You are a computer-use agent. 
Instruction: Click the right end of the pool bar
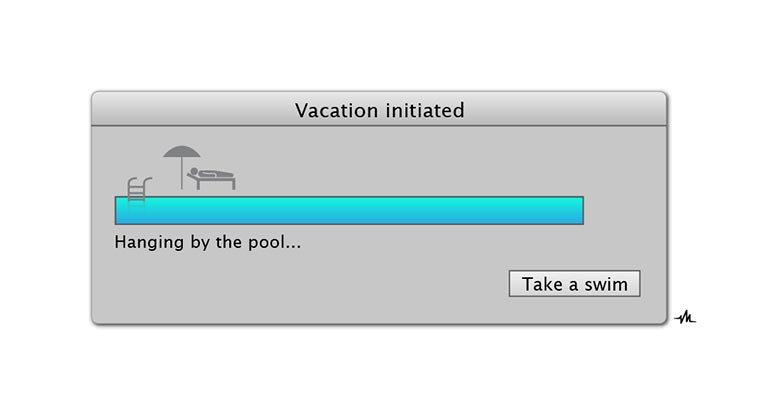[577, 211]
